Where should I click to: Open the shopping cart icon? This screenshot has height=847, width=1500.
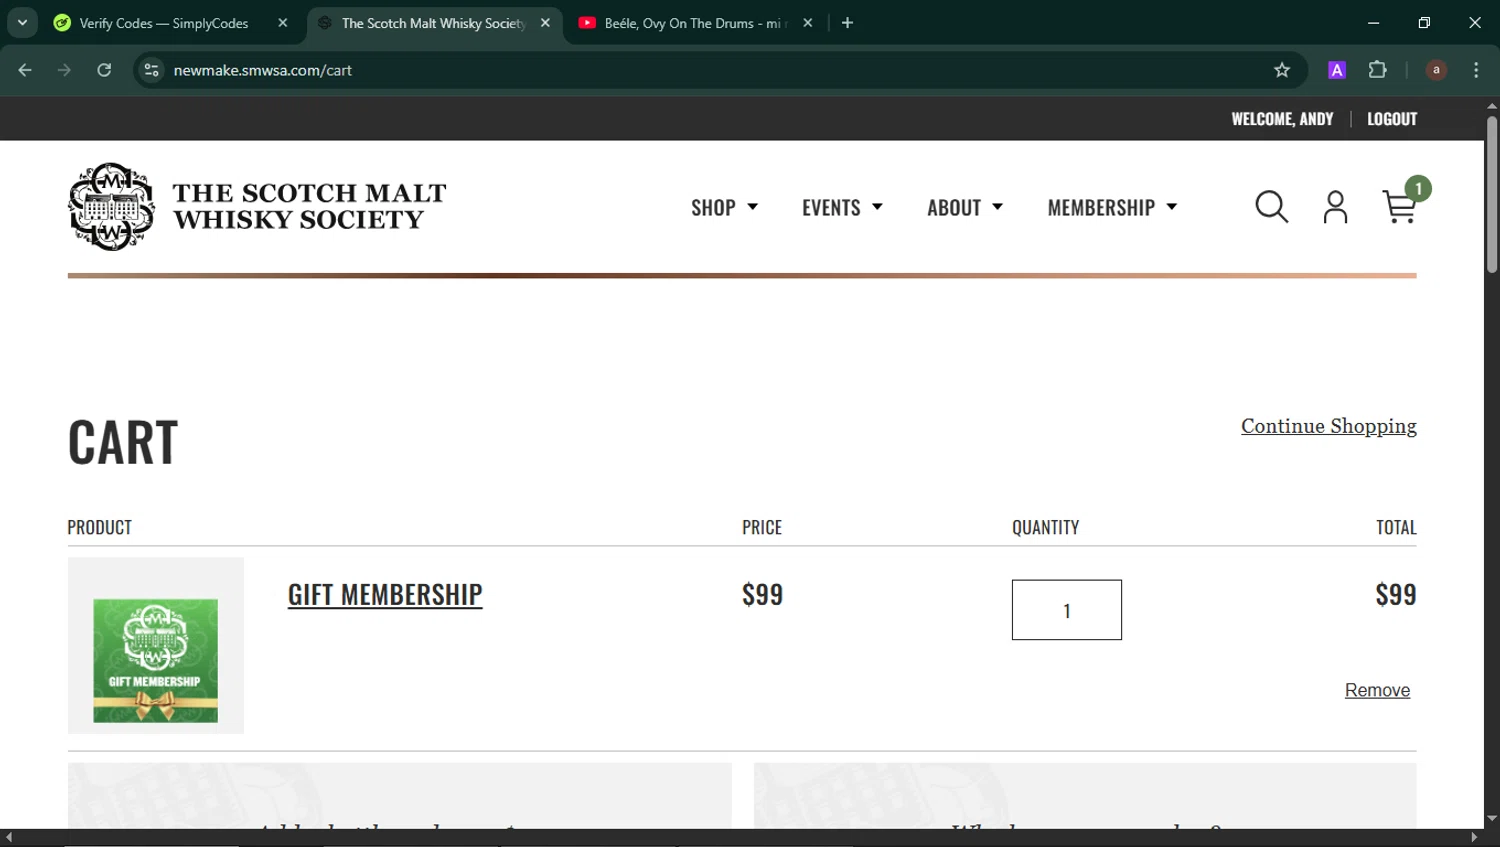(1400, 205)
